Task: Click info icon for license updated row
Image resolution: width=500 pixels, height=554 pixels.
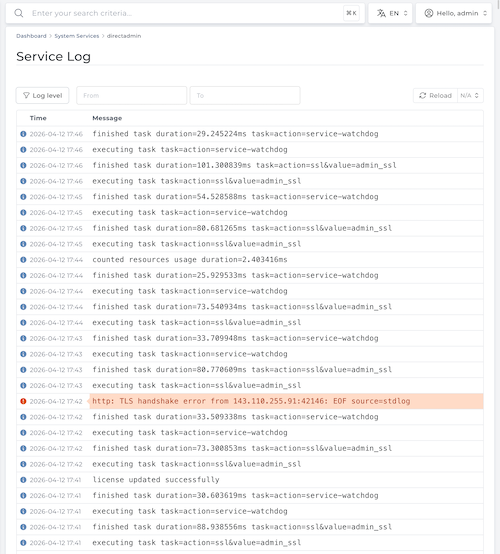Action: click(23, 480)
